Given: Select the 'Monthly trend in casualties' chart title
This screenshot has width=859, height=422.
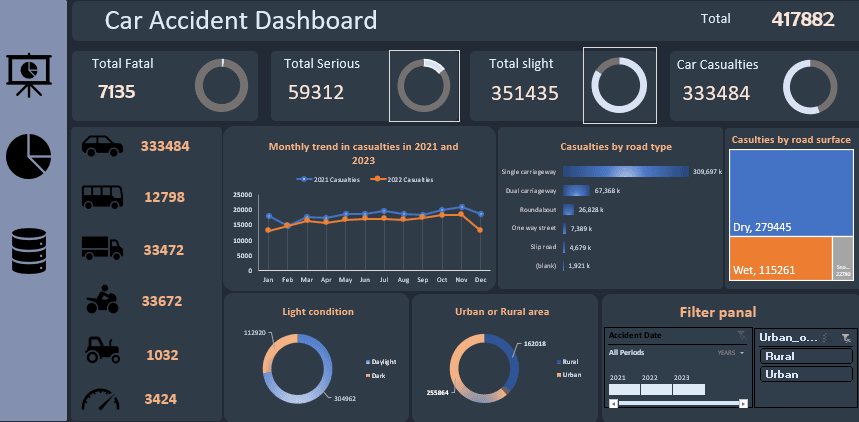Looking at the screenshot, I should click(x=363, y=153).
